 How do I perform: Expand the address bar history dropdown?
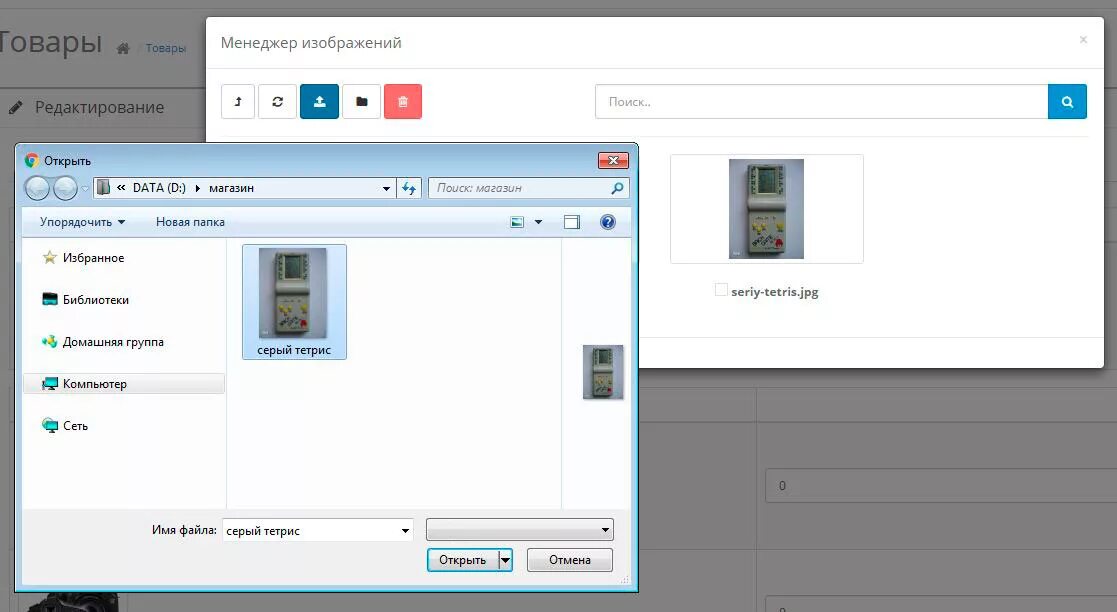point(386,188)
